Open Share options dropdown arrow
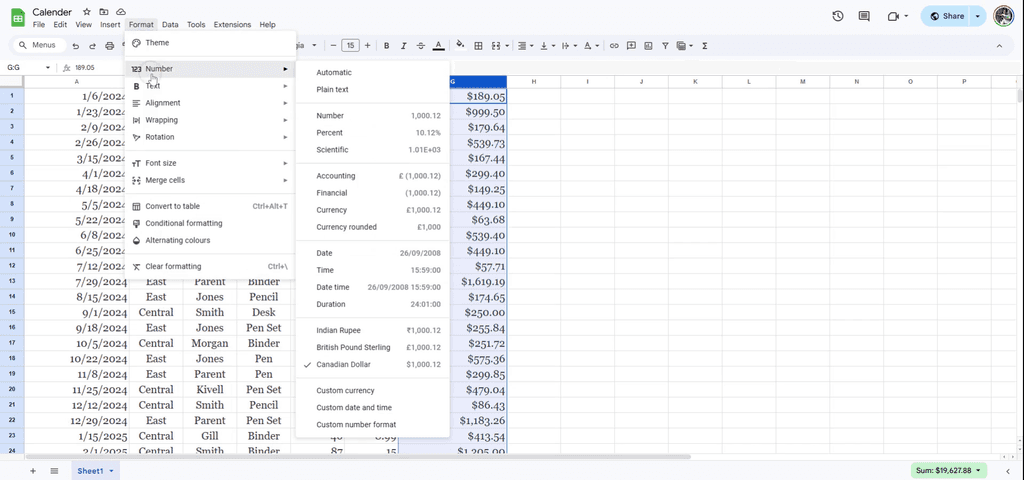 978,16
